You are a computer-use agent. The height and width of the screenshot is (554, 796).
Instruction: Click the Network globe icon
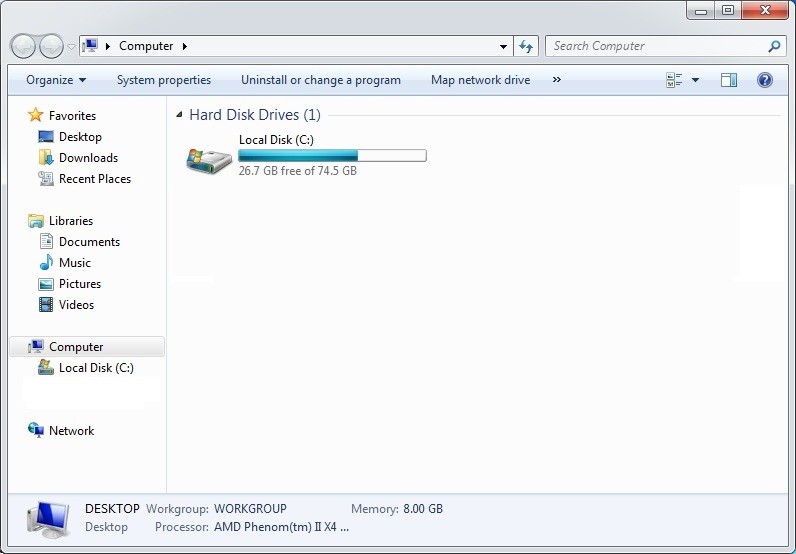click(36, 430)
